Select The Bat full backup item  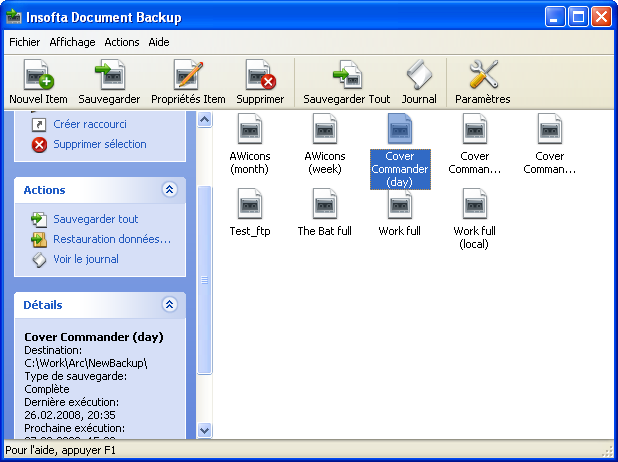325,213
